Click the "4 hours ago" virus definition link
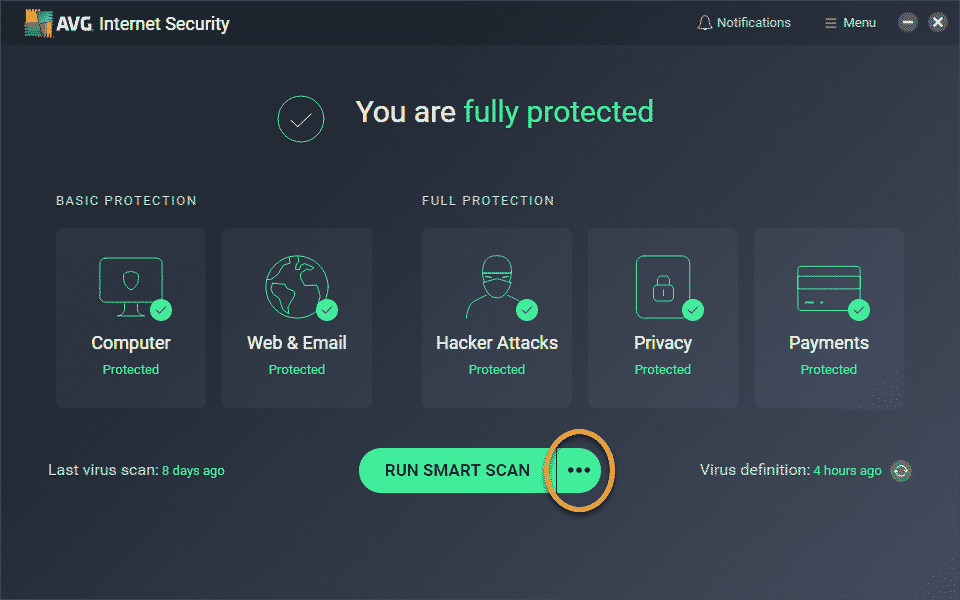 tap(847, 470)
